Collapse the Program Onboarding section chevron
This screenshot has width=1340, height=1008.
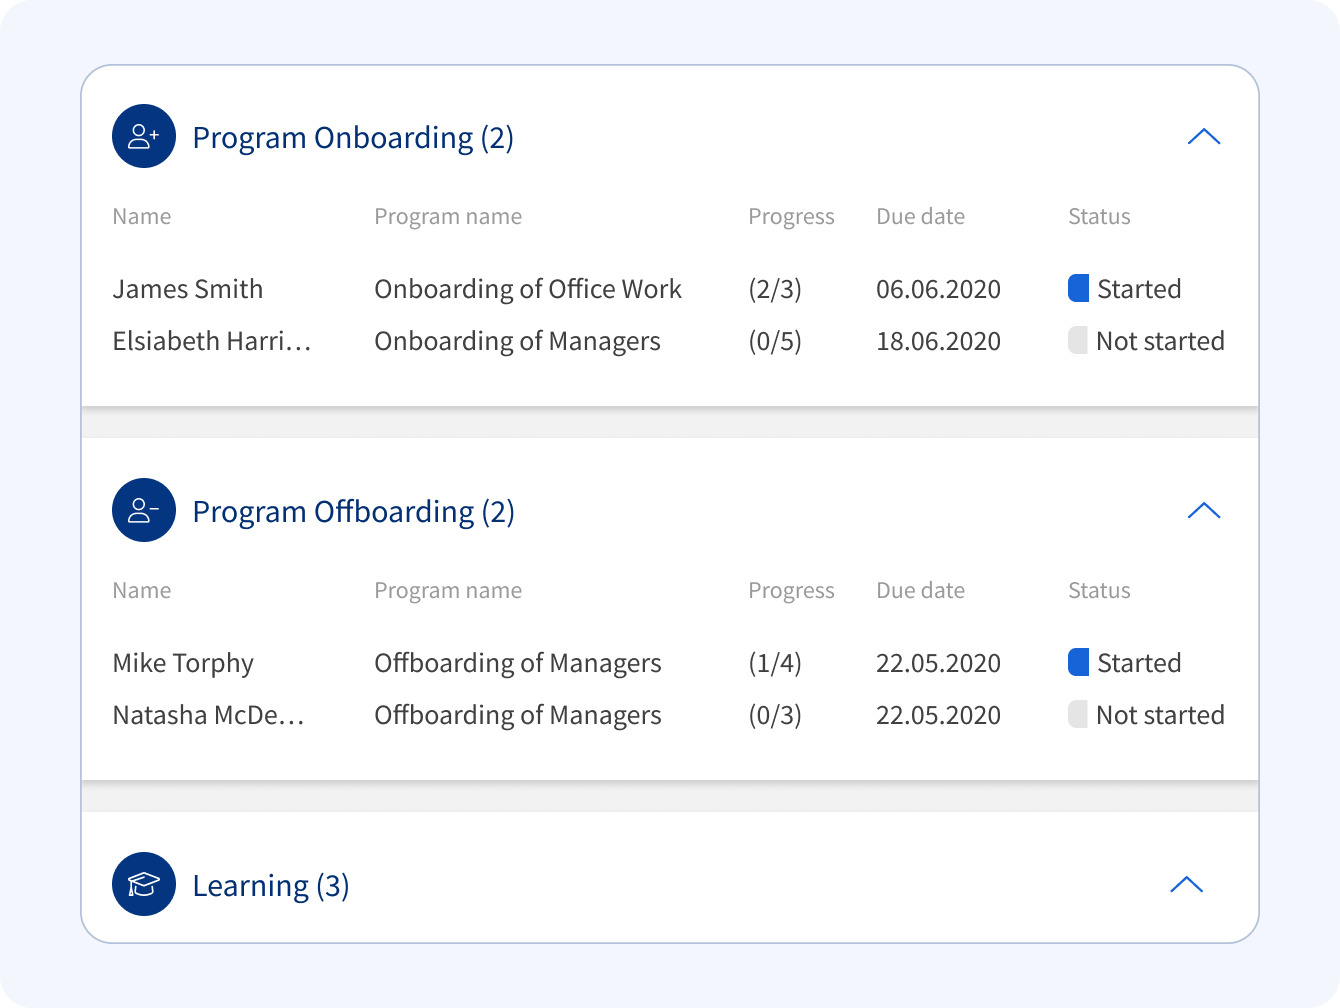[1204, 136]
